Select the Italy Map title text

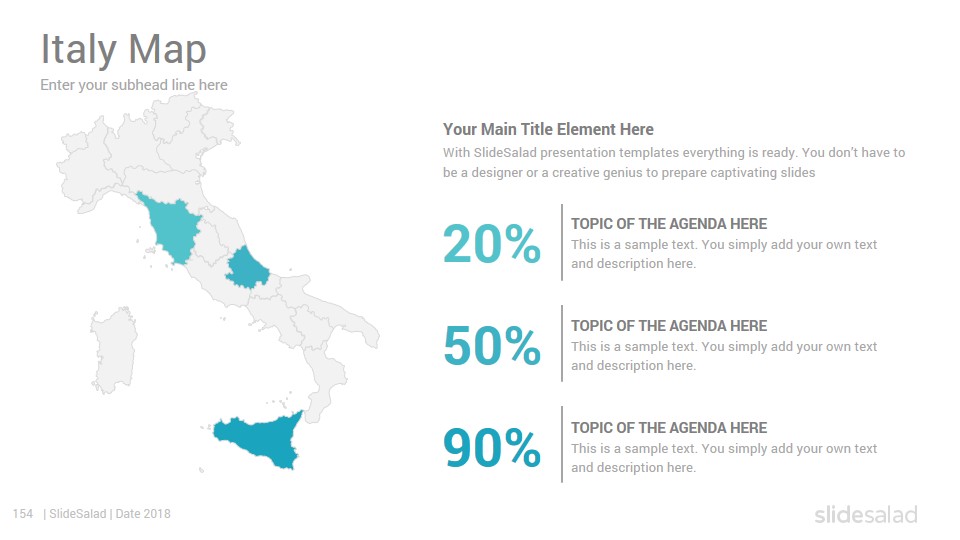123,50
